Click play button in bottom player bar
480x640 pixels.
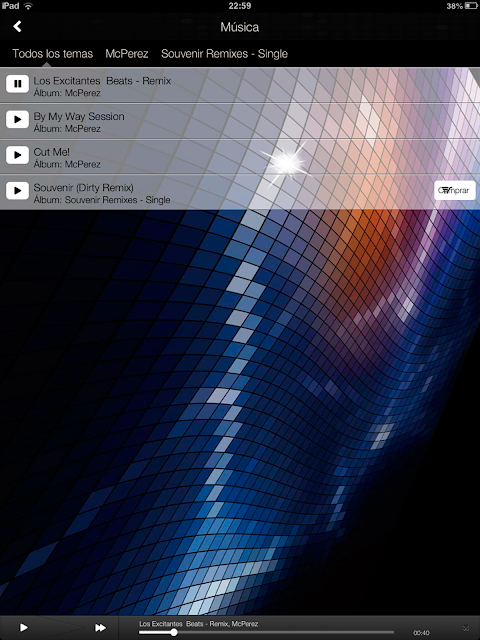pyautogui.click(x=24, y=627)
